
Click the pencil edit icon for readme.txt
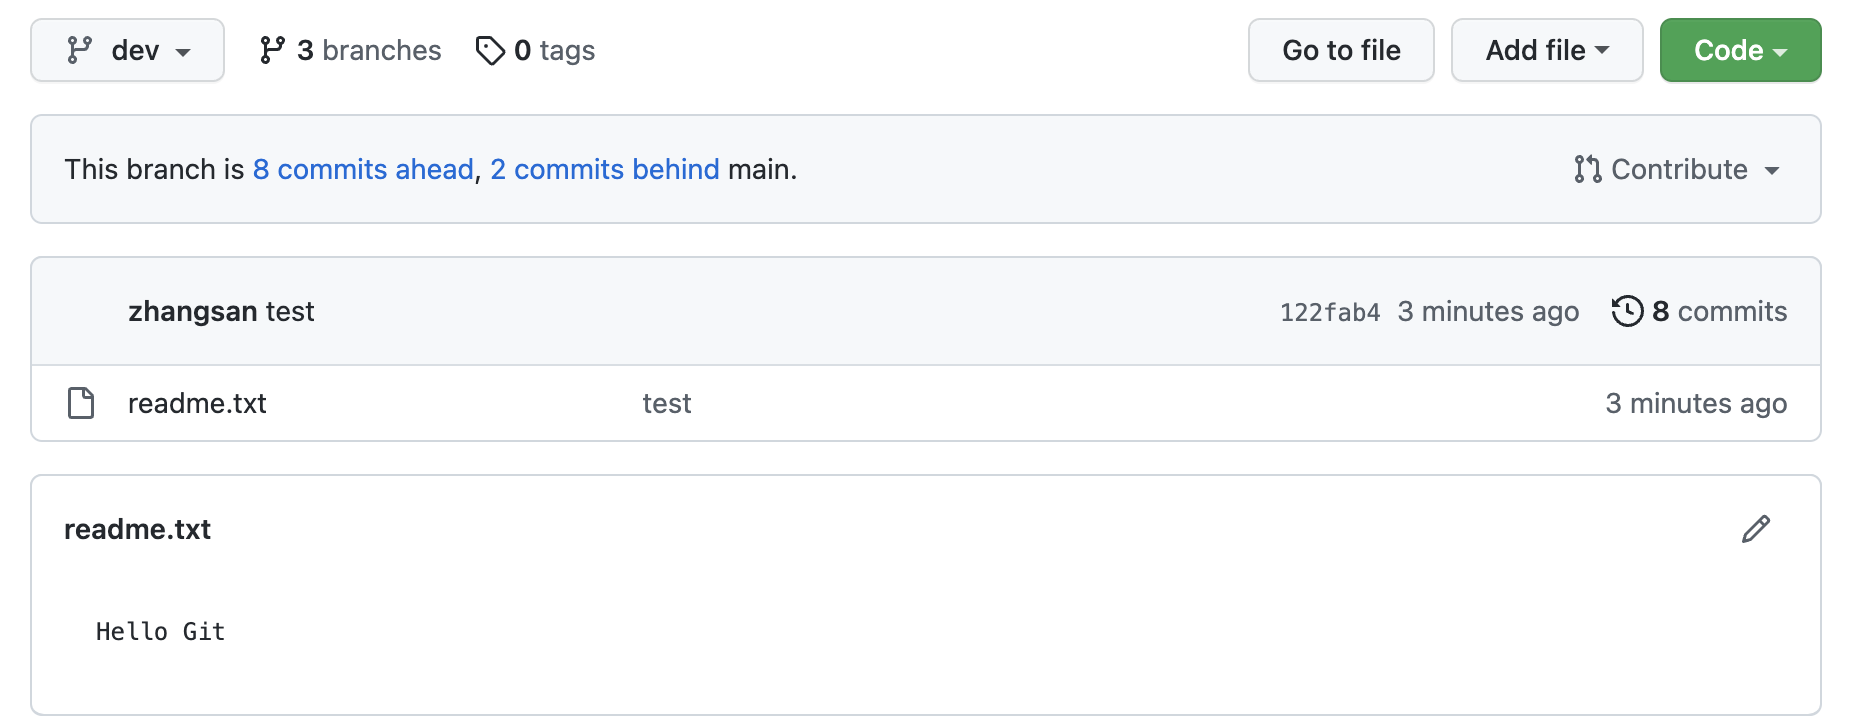click(1755, 529)
